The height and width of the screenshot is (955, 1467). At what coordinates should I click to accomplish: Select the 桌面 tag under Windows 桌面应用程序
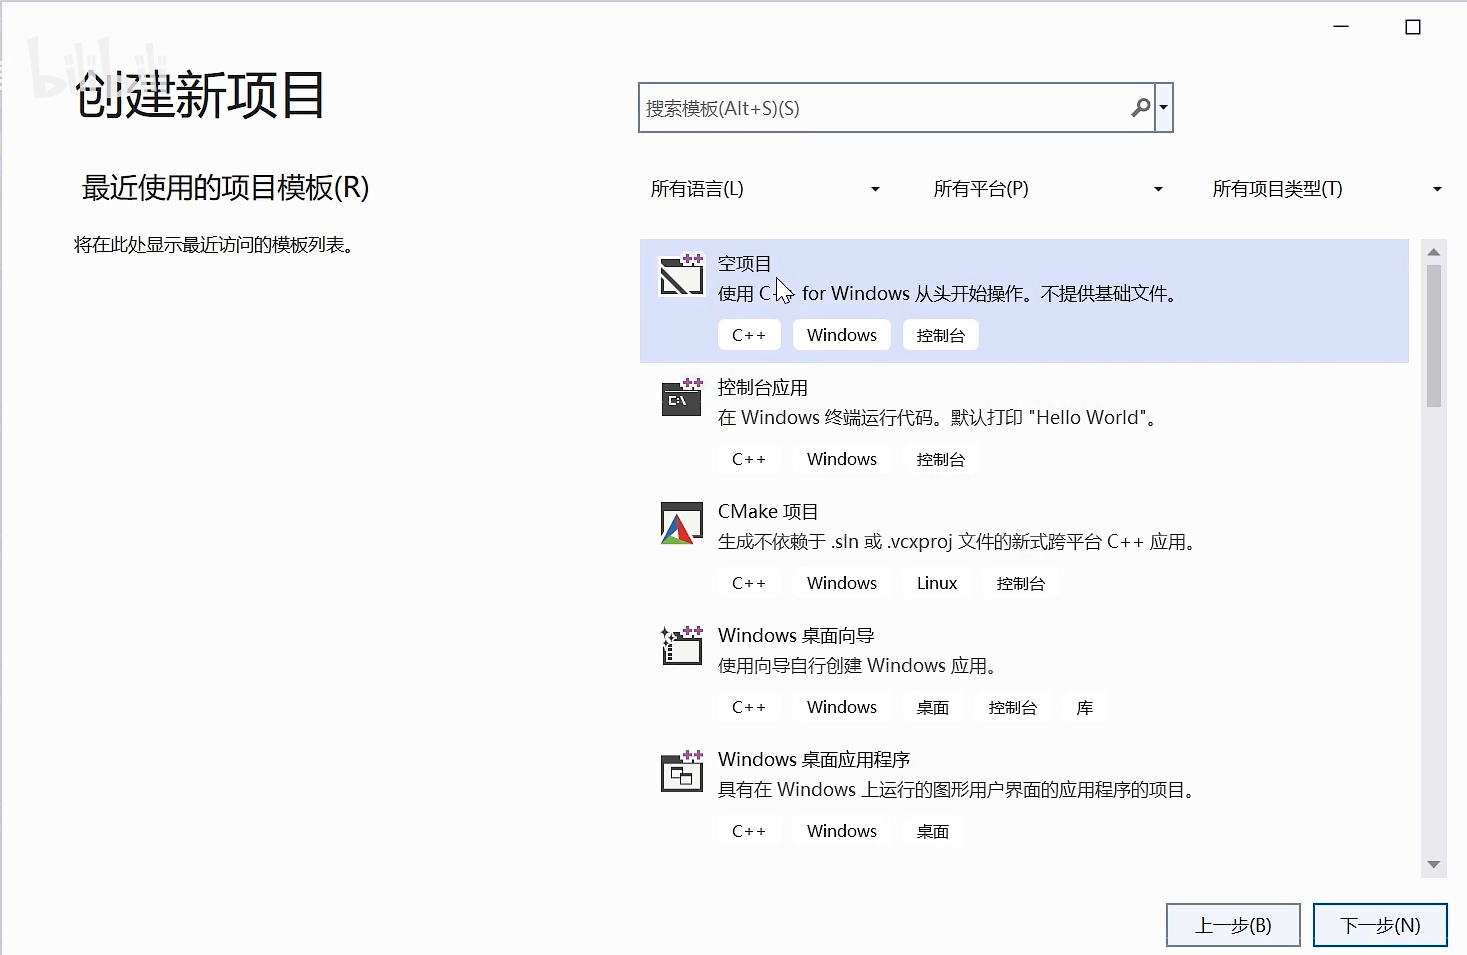coord(931,830)
